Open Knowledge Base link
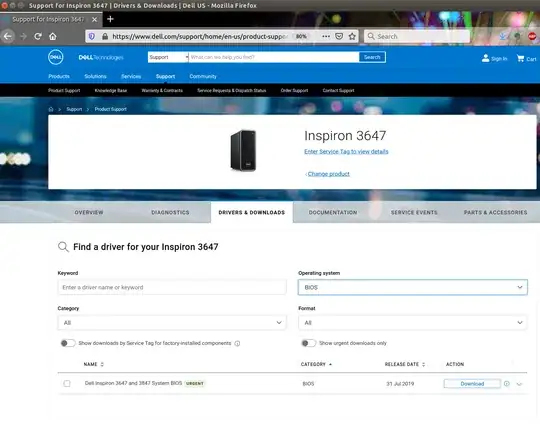This screenshot has height=424, width=540. point(111,90)
